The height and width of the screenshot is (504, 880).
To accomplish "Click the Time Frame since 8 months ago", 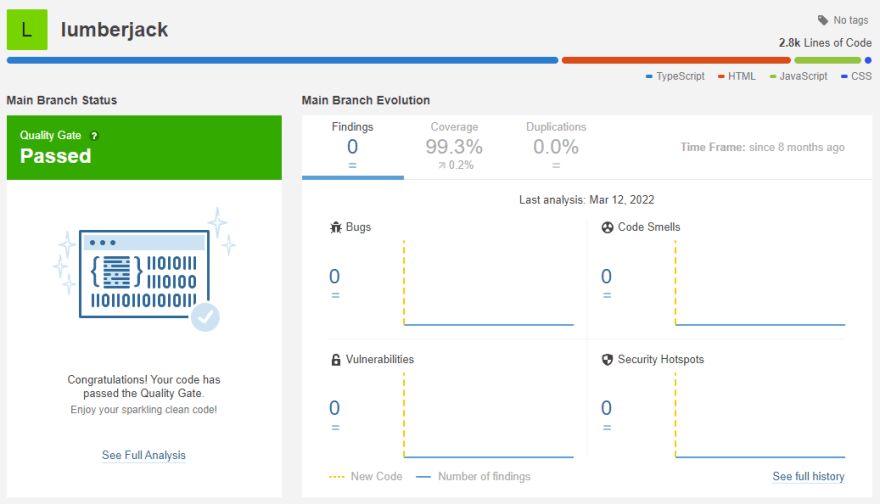I will [x=762, y=147].
